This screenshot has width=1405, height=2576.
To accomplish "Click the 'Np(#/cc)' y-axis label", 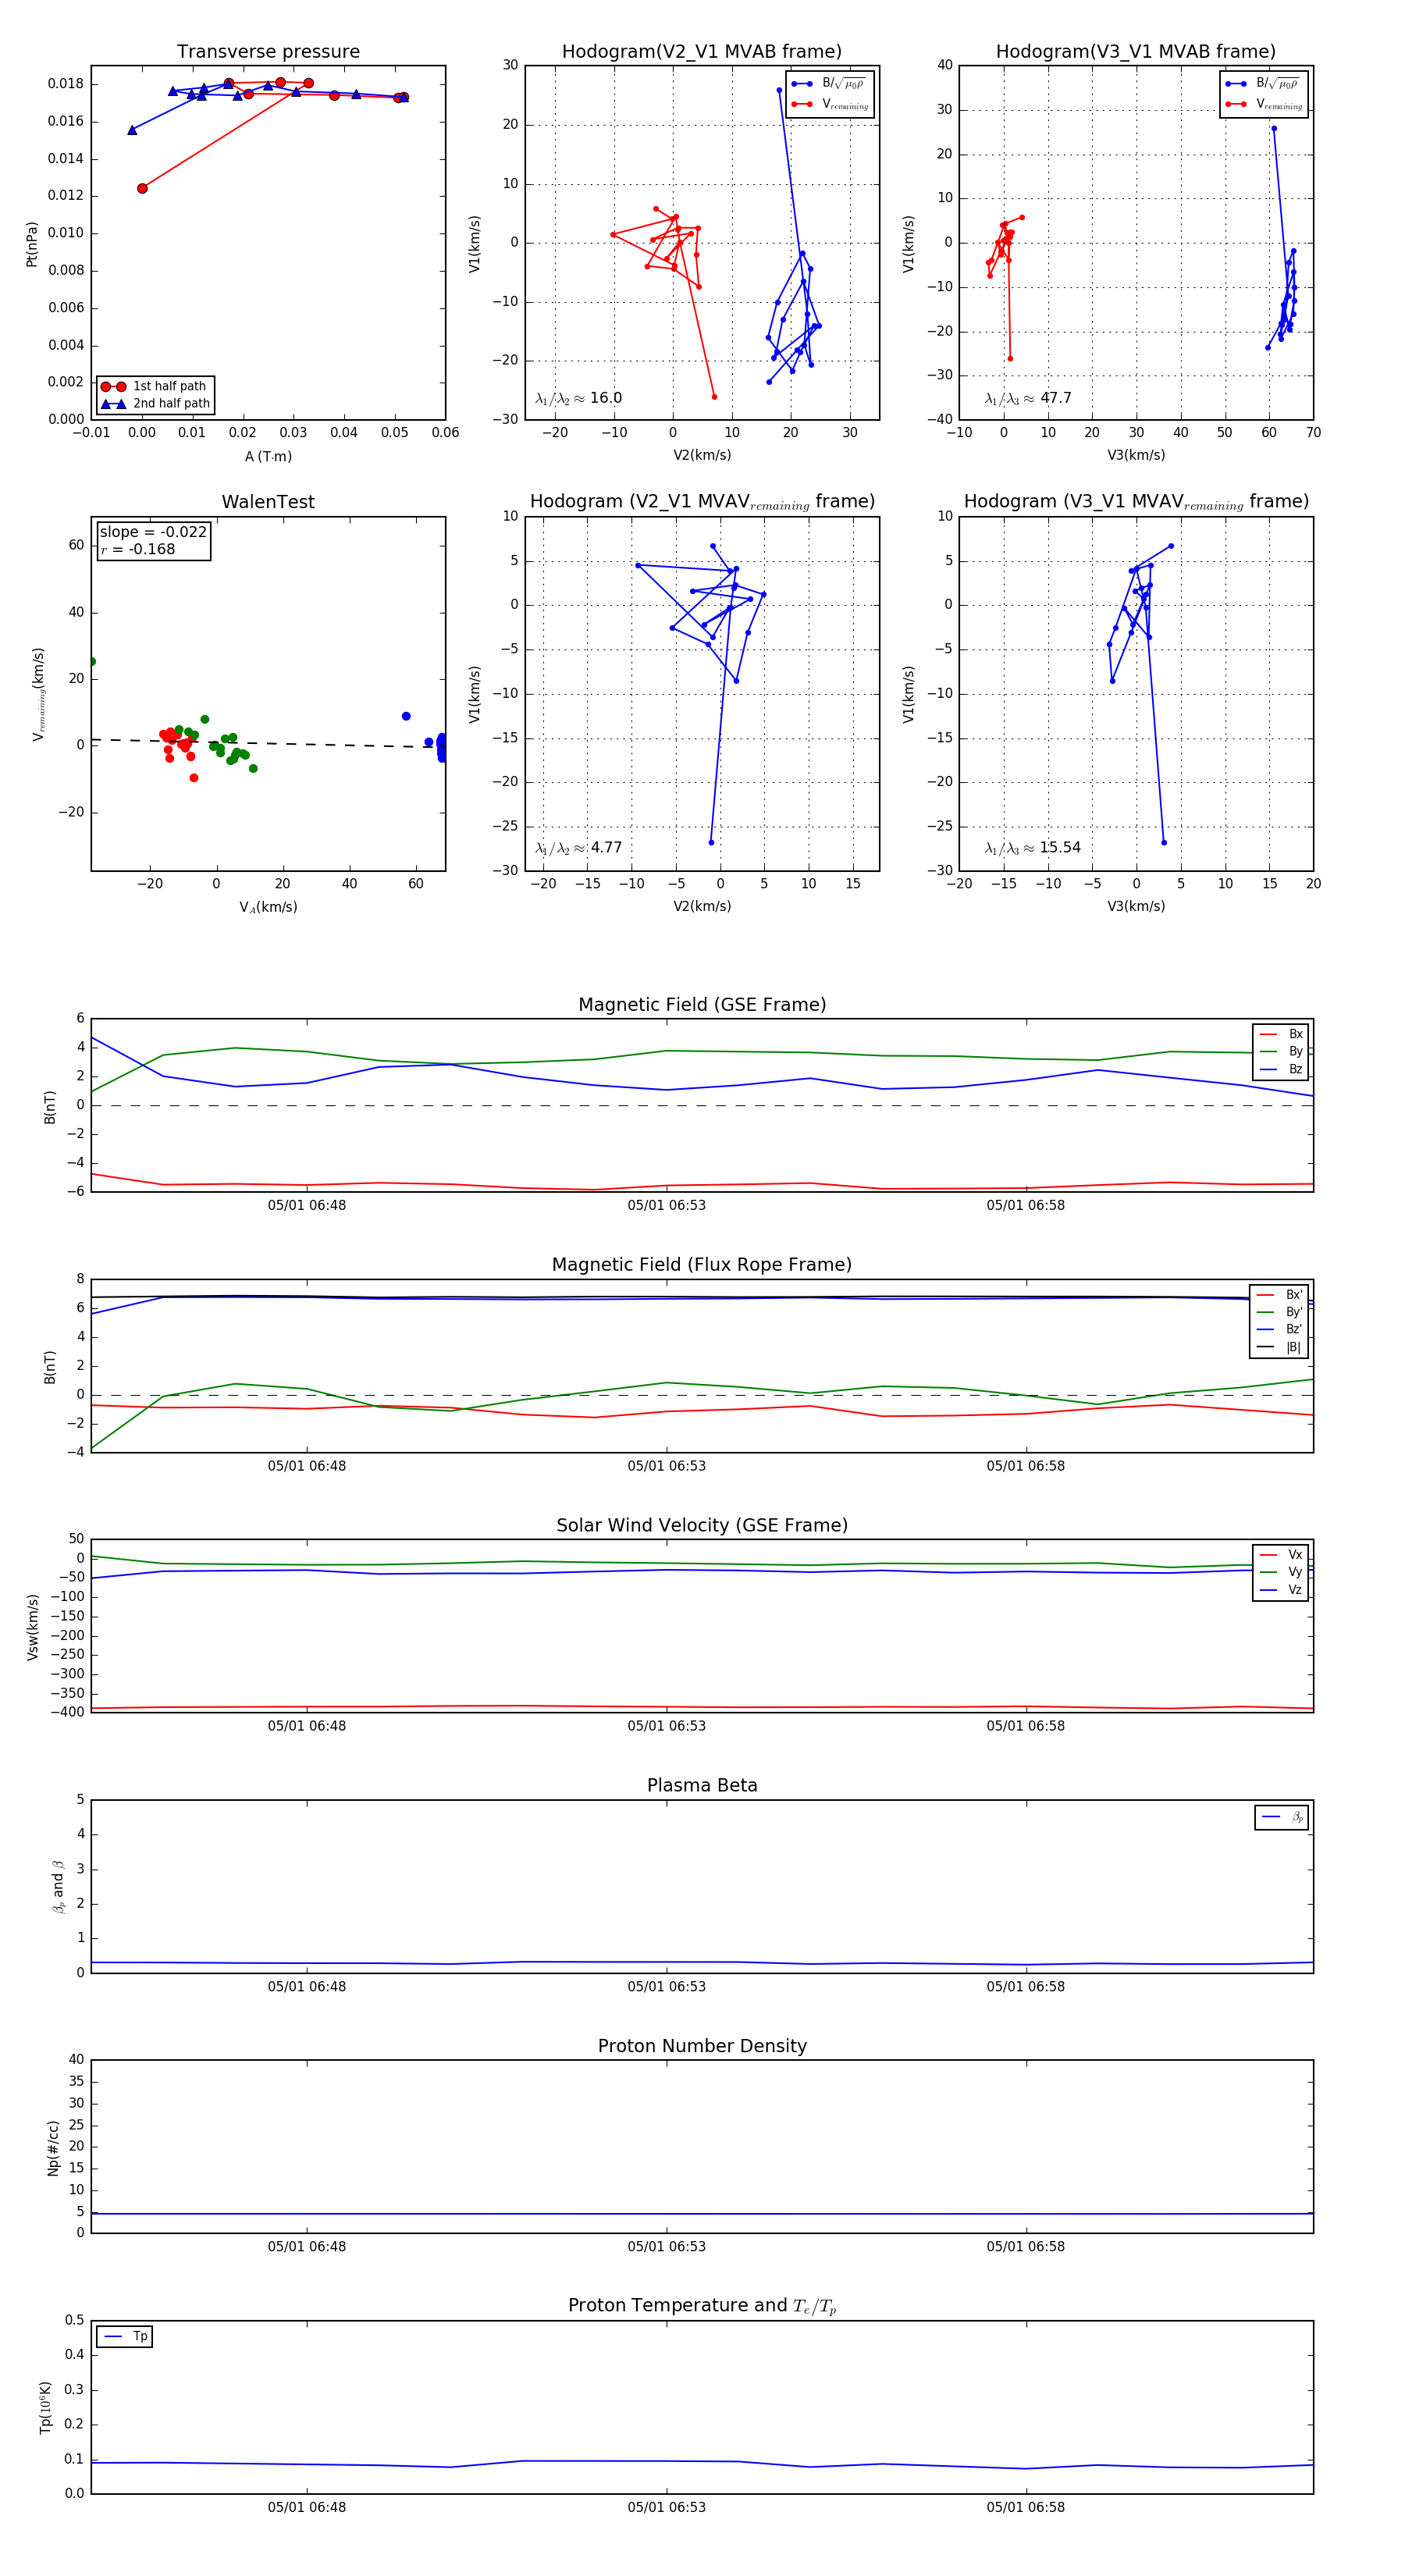I will pyautogui.click(x=53, y=2148).
